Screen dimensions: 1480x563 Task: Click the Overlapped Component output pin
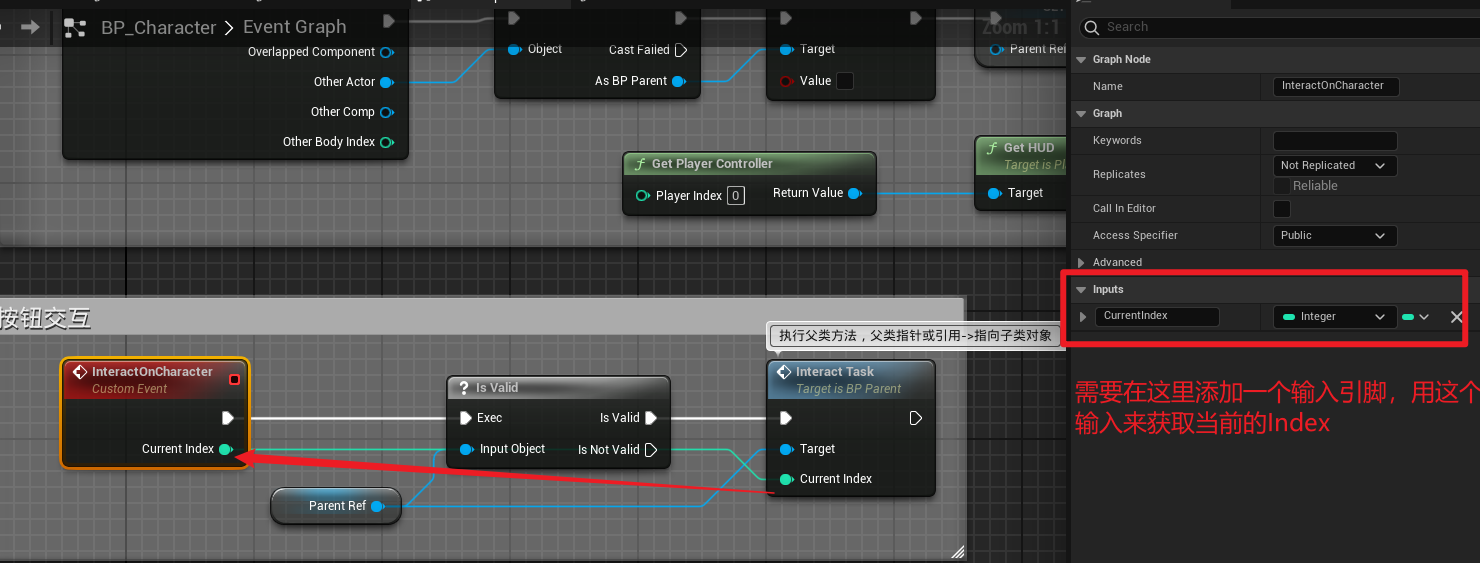pos(387,52)
